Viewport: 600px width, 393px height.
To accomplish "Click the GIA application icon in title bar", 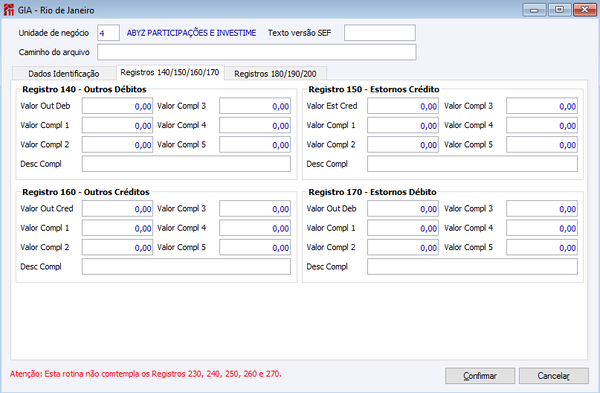I will pyautogui.click(x=8, y=10).
